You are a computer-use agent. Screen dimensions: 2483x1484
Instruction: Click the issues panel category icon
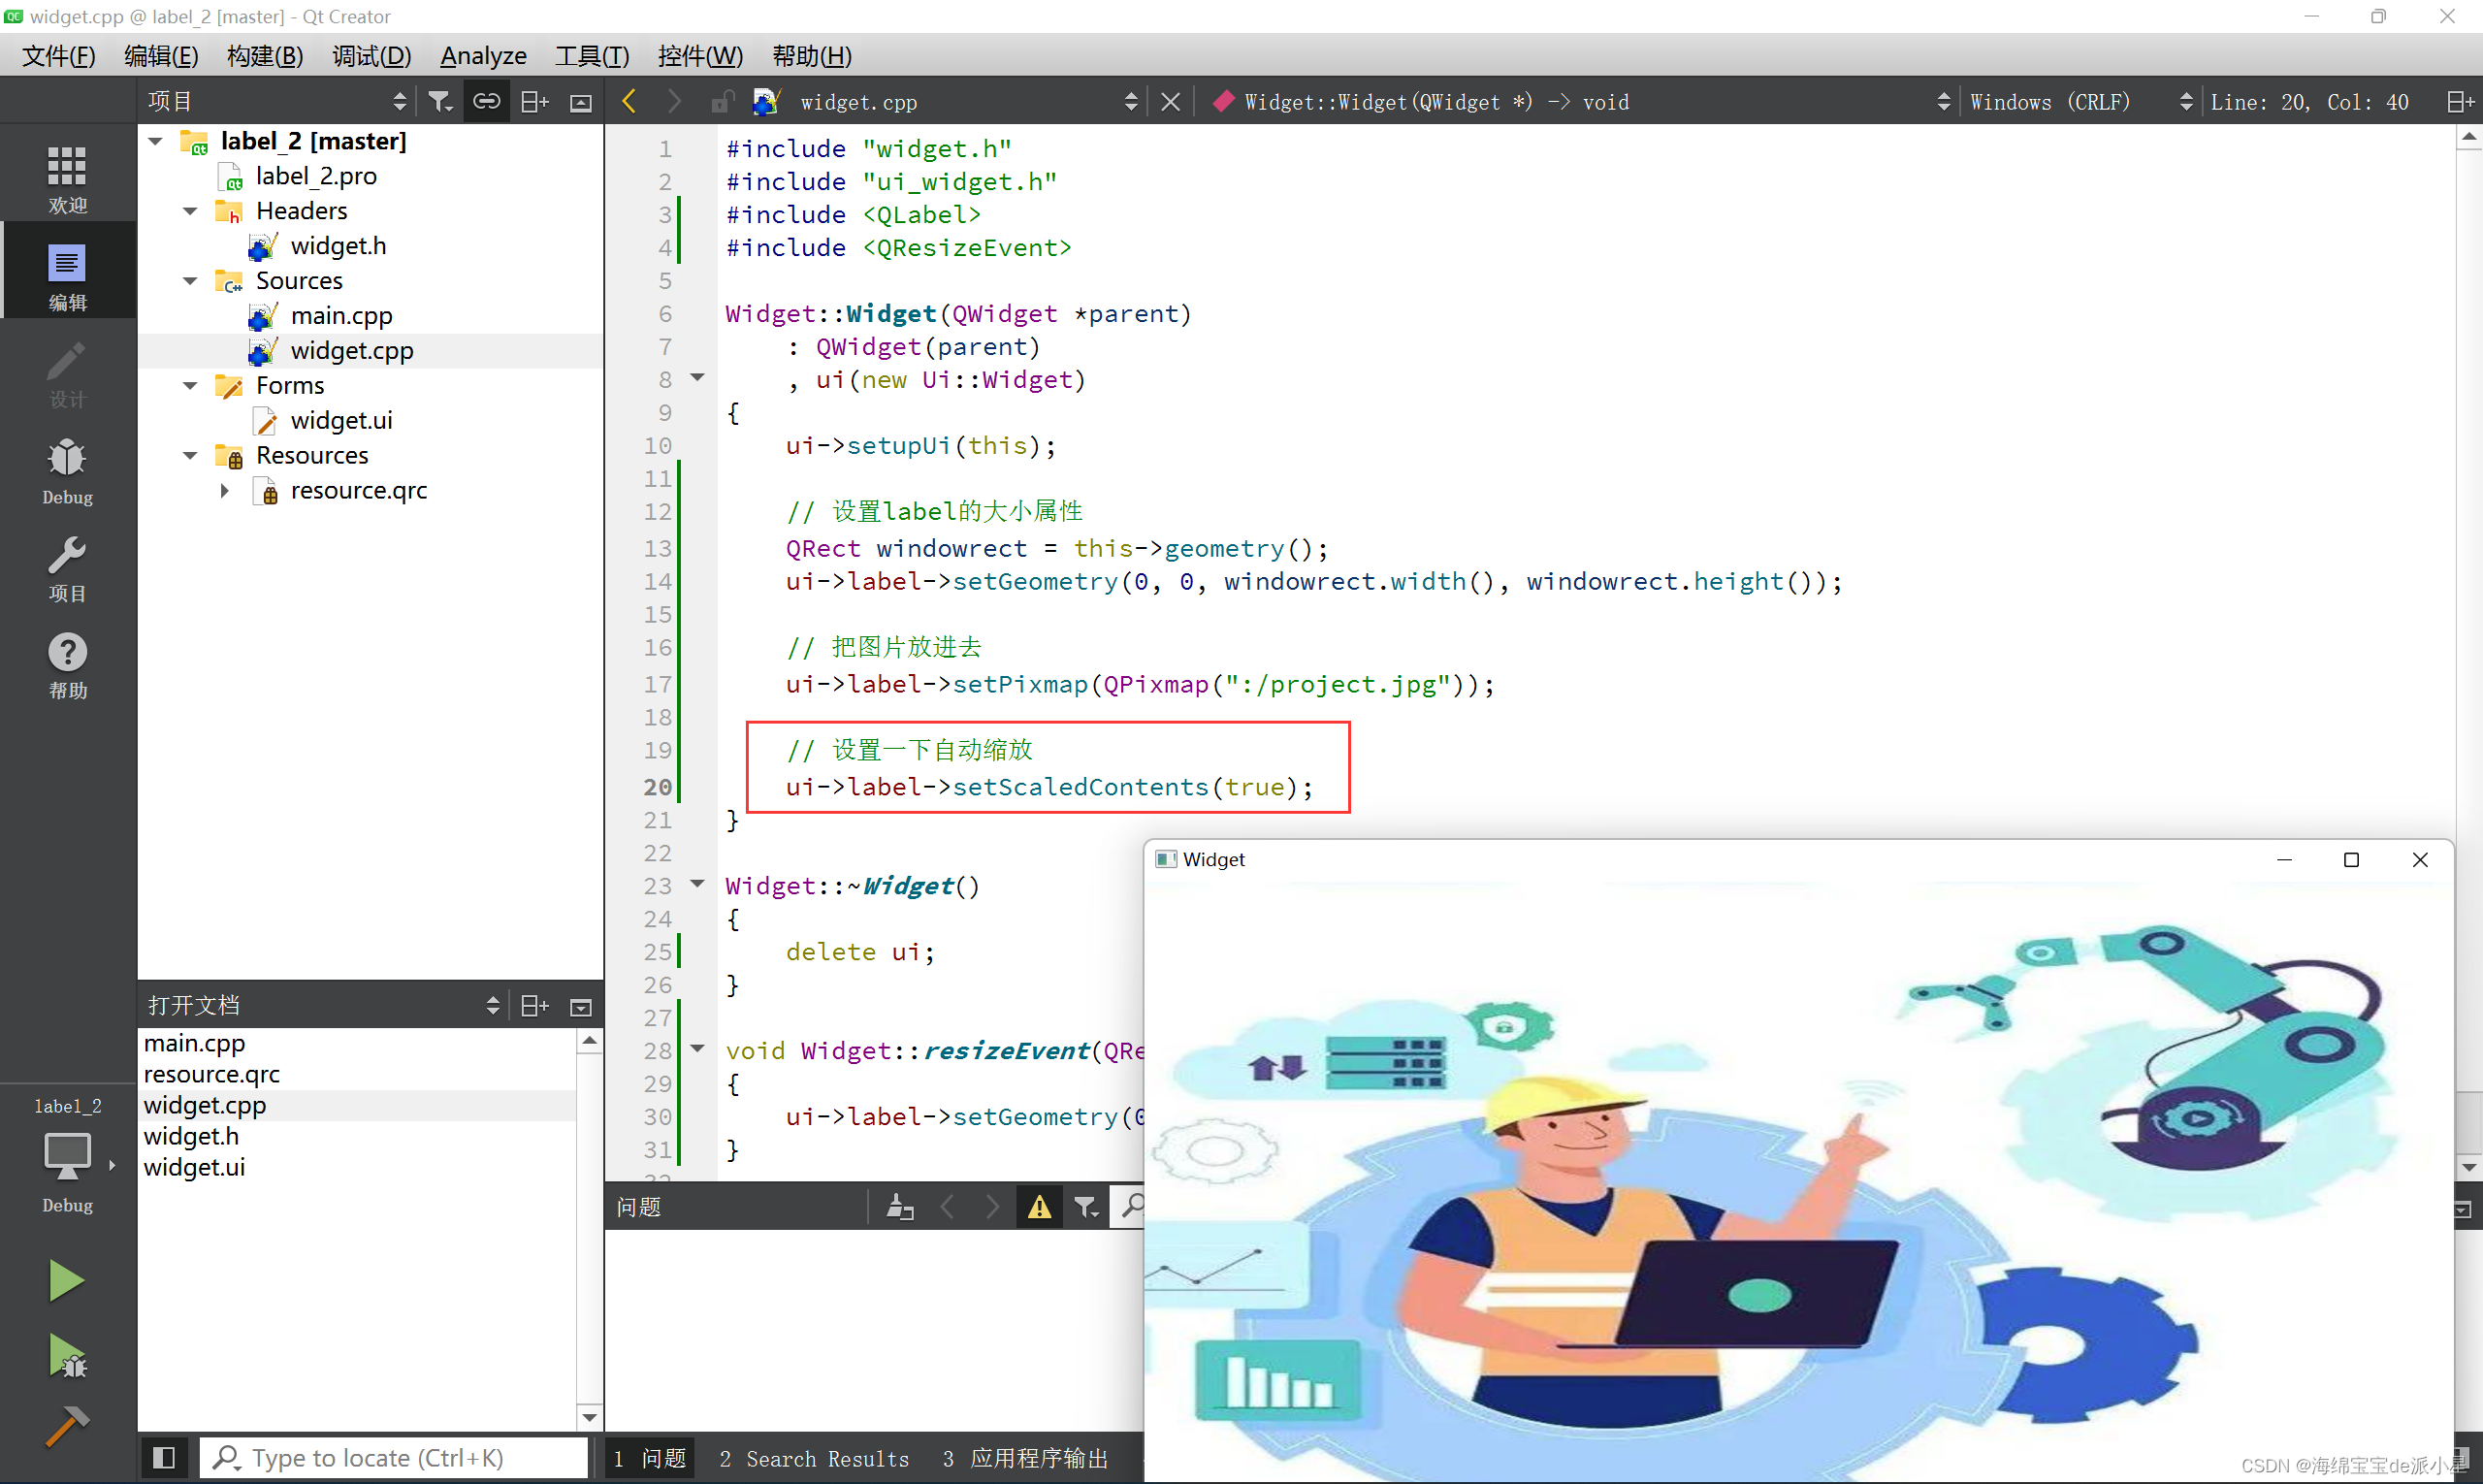[900, 1207]
